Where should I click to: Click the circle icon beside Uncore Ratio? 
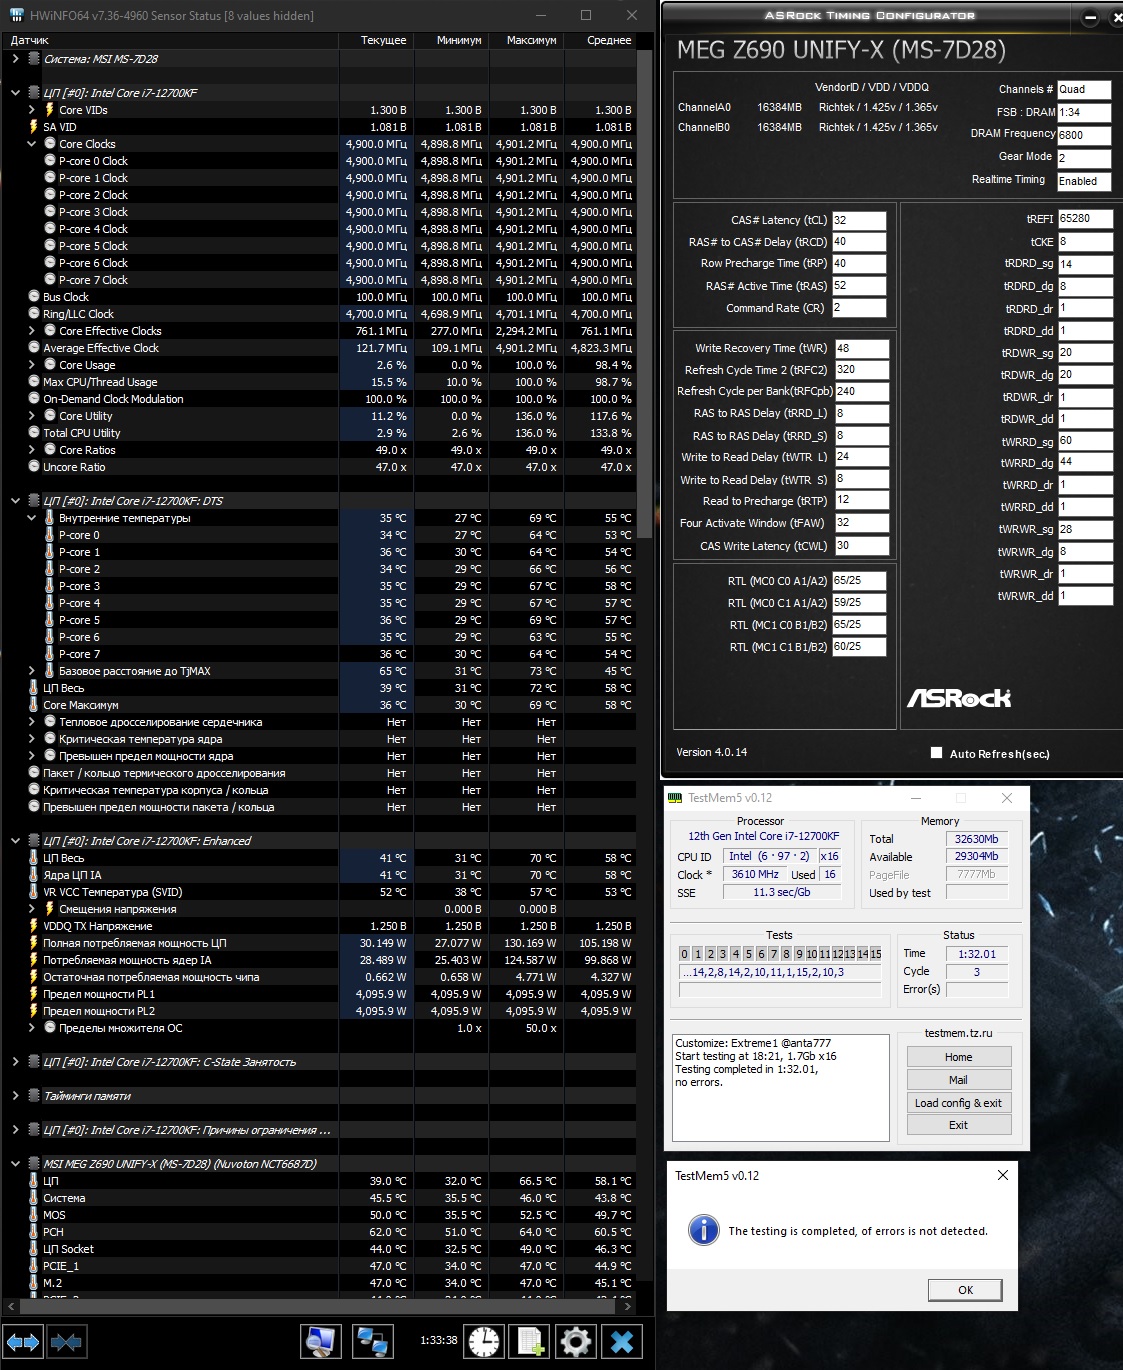point(33,467)
